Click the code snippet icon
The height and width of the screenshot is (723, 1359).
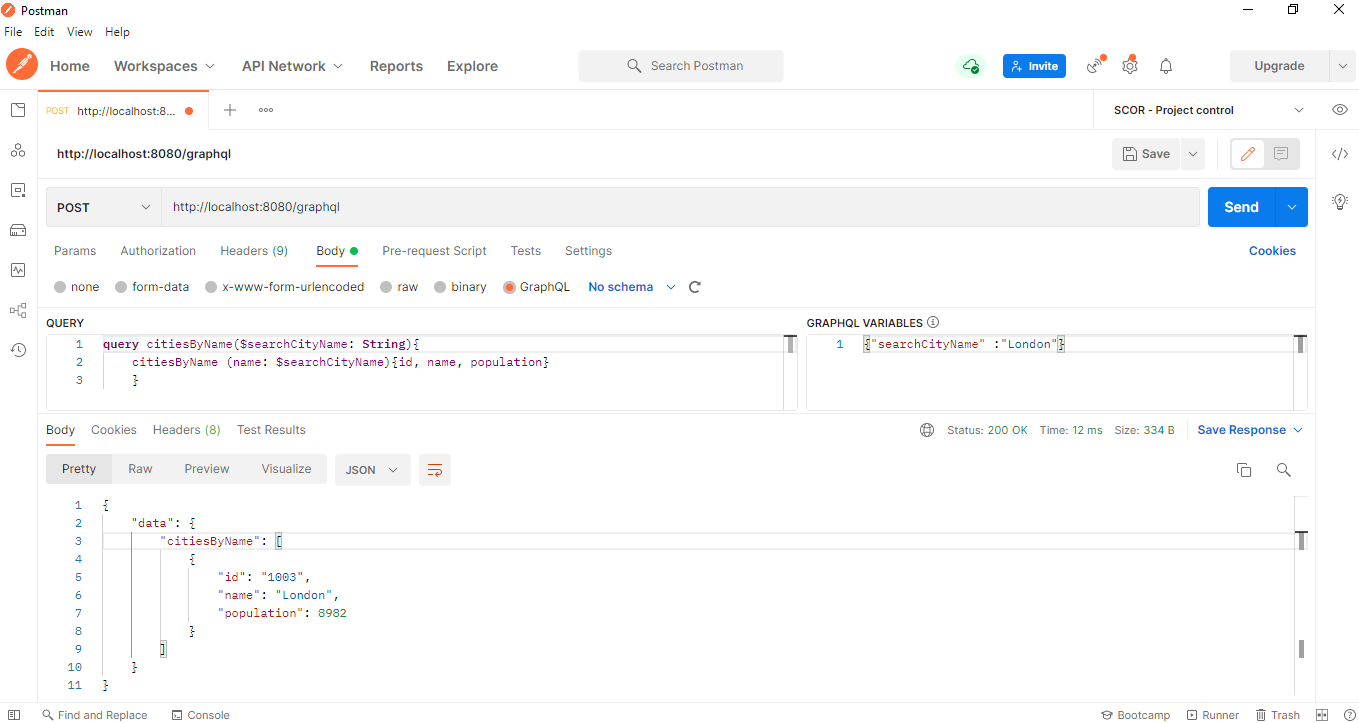1340,153
